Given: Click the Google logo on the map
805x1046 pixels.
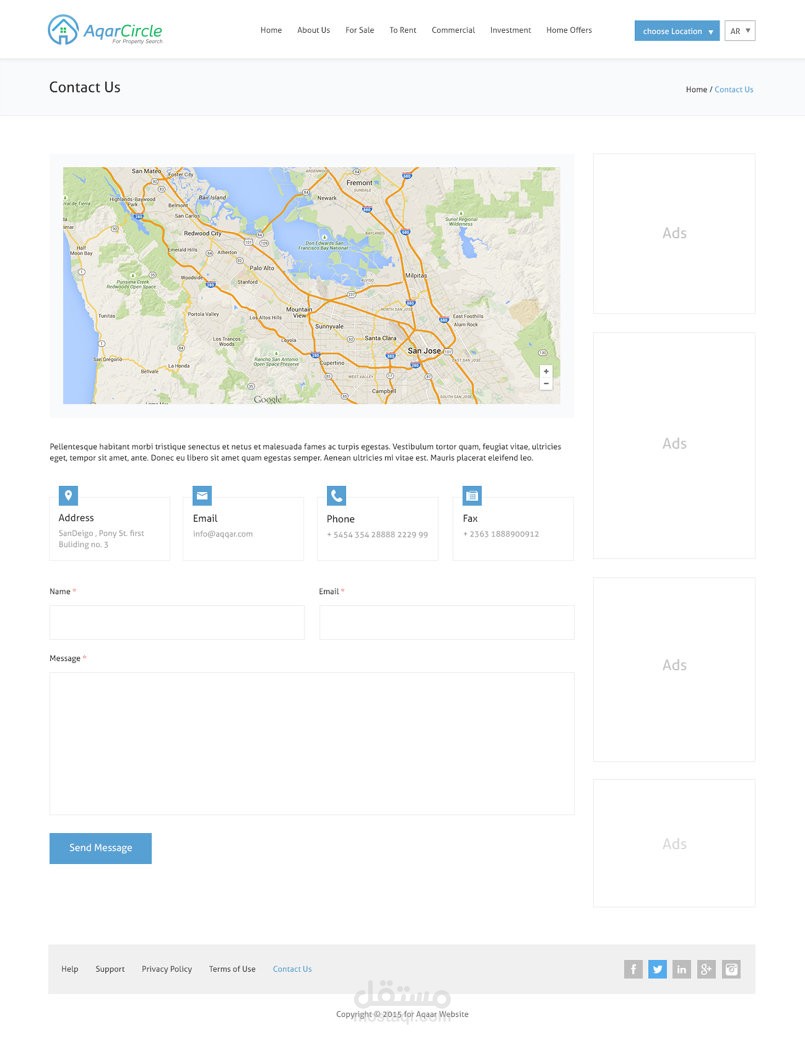Looking at the screenshot, I should pos(267,399).
